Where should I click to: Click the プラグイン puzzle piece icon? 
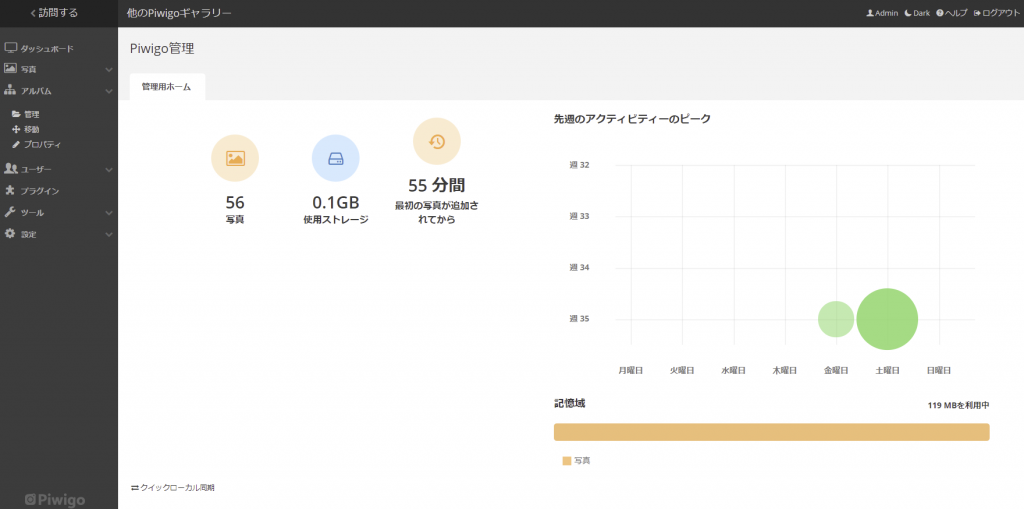(10, 191)
